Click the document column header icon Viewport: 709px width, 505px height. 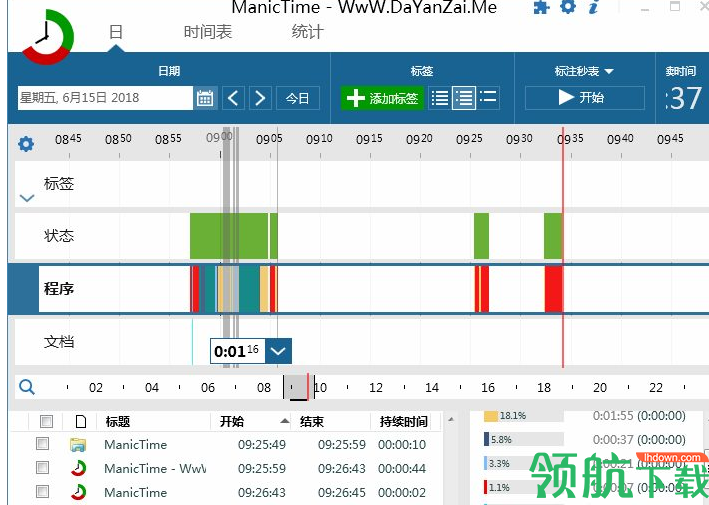click(81, 421)
